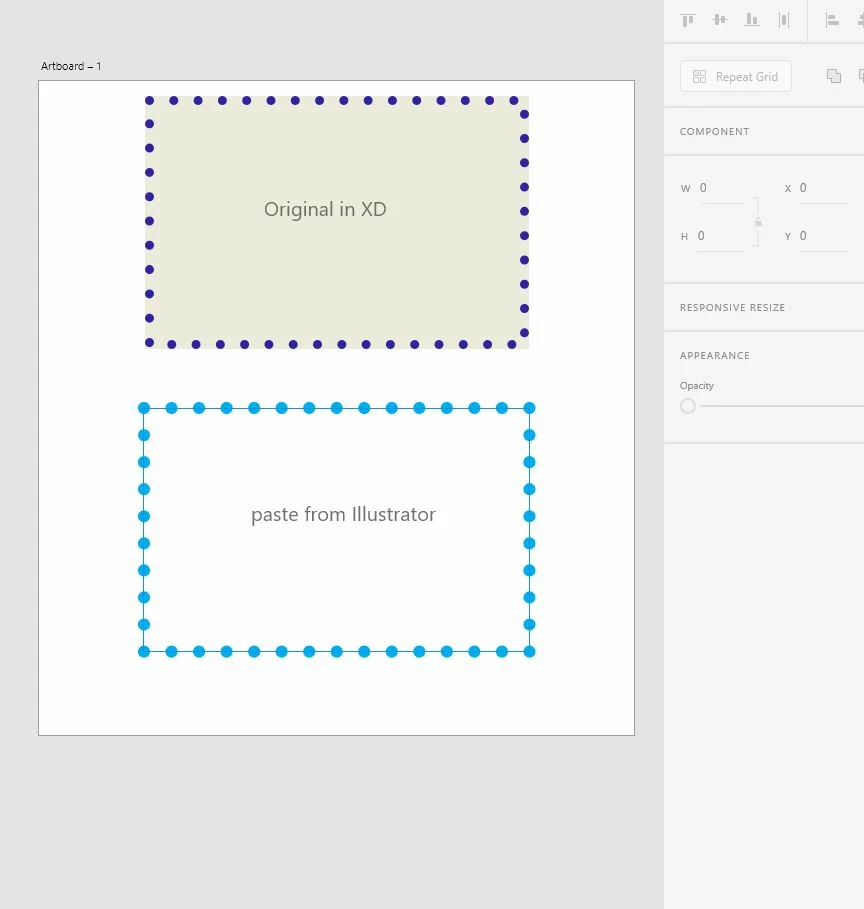The width and height of the screenshot is (864, 909).
Task: Click the Align Left icon
Action: 832,20
